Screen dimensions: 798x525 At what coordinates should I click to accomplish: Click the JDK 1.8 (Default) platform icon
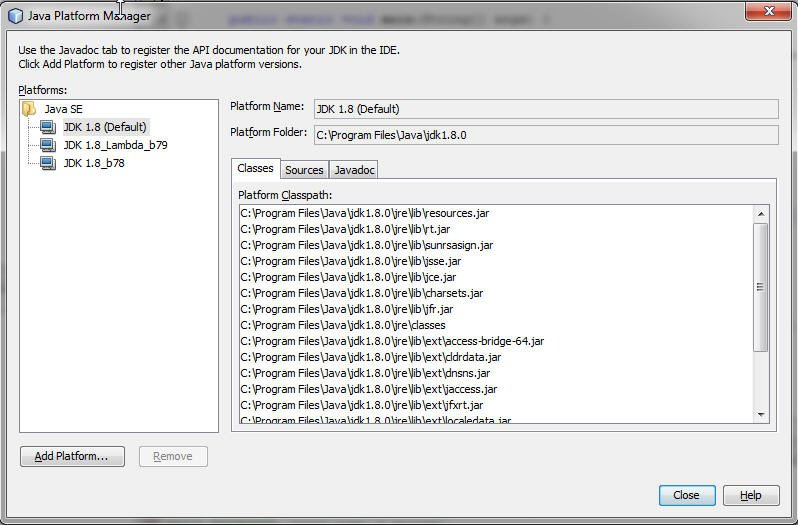coord(48,127)
